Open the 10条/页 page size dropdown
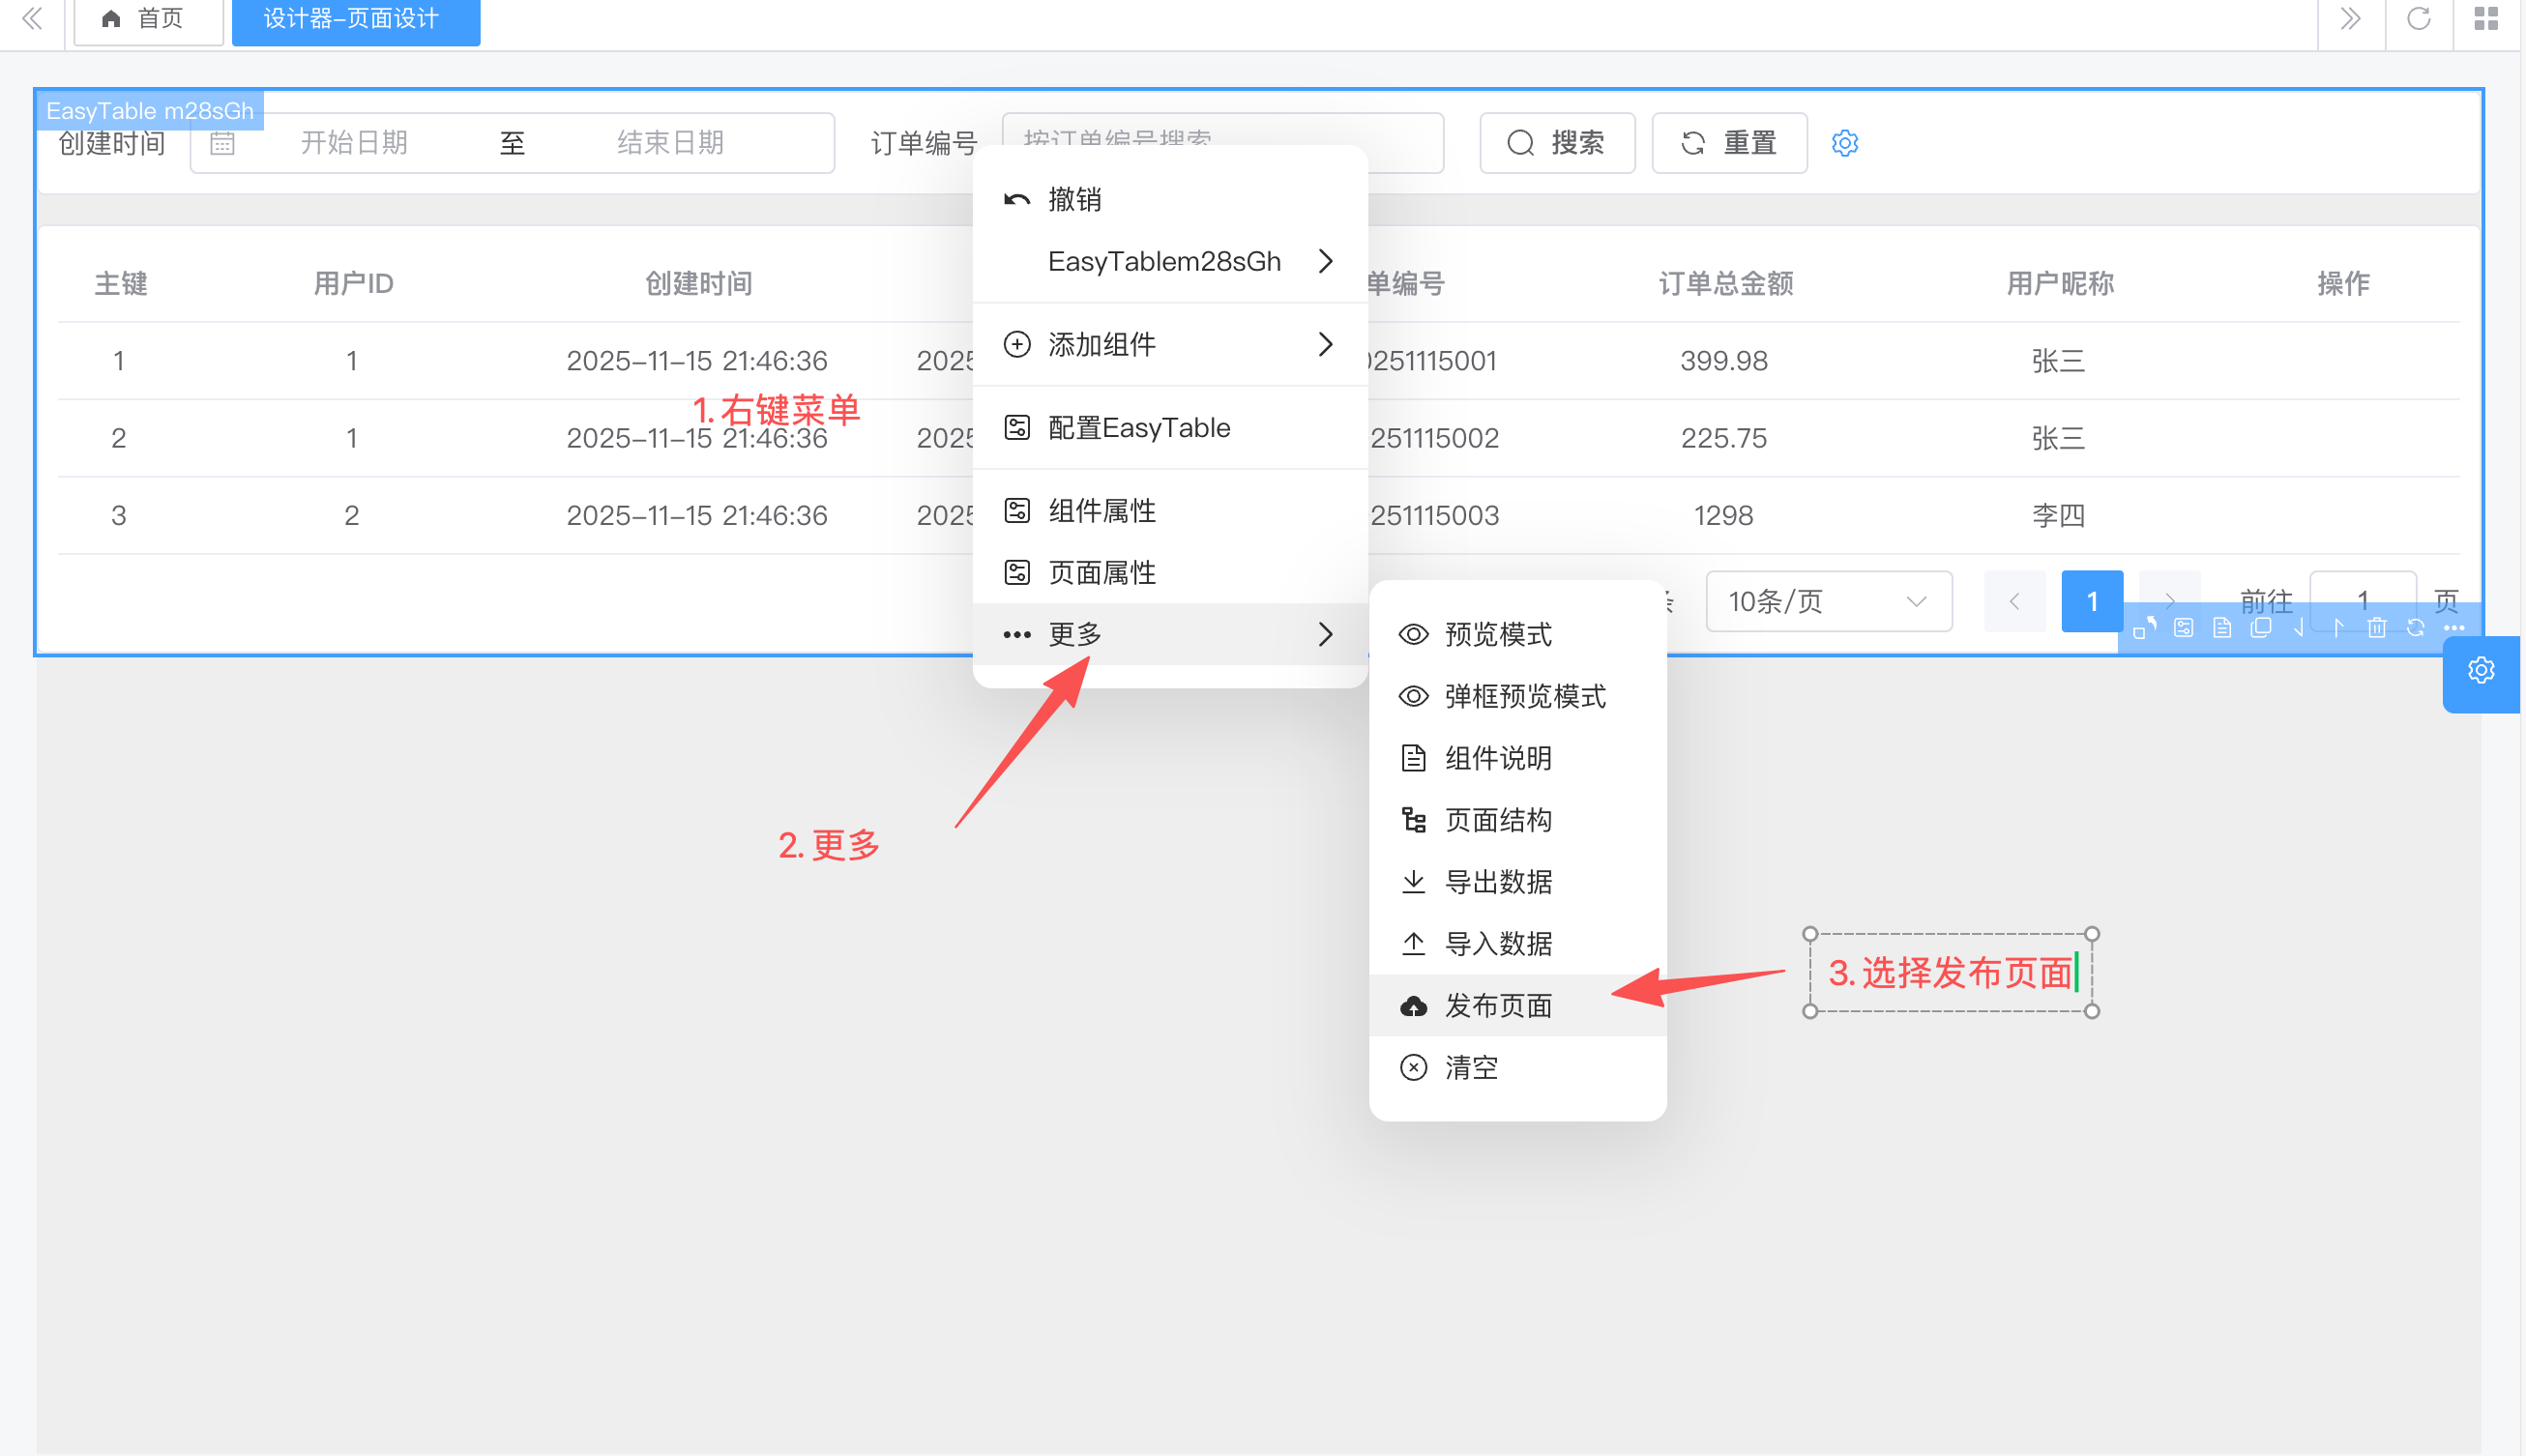This screenshot has width=2526, height=1456. [1827, 601]
